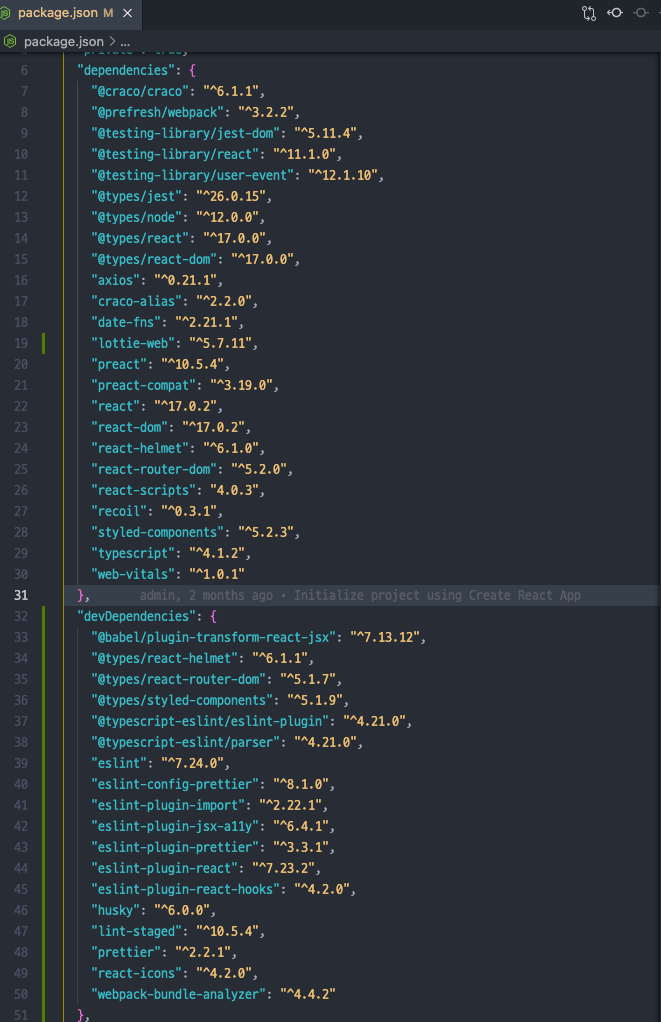Click the version value "^4.4.2"
This screenshot has width=661, height=1022.
pos(308,994)
